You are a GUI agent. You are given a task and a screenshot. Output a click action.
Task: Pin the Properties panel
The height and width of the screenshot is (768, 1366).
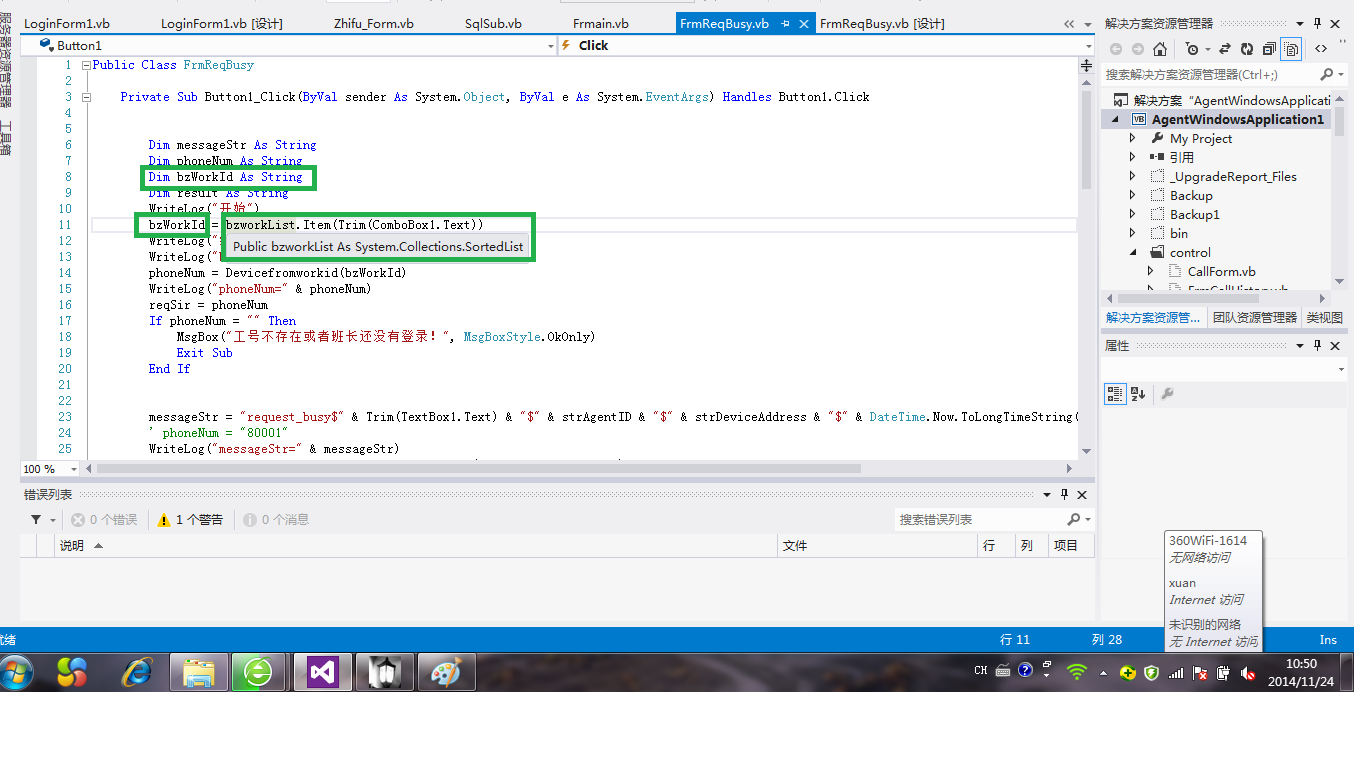pyautogui.click(x=1317, y=345)
